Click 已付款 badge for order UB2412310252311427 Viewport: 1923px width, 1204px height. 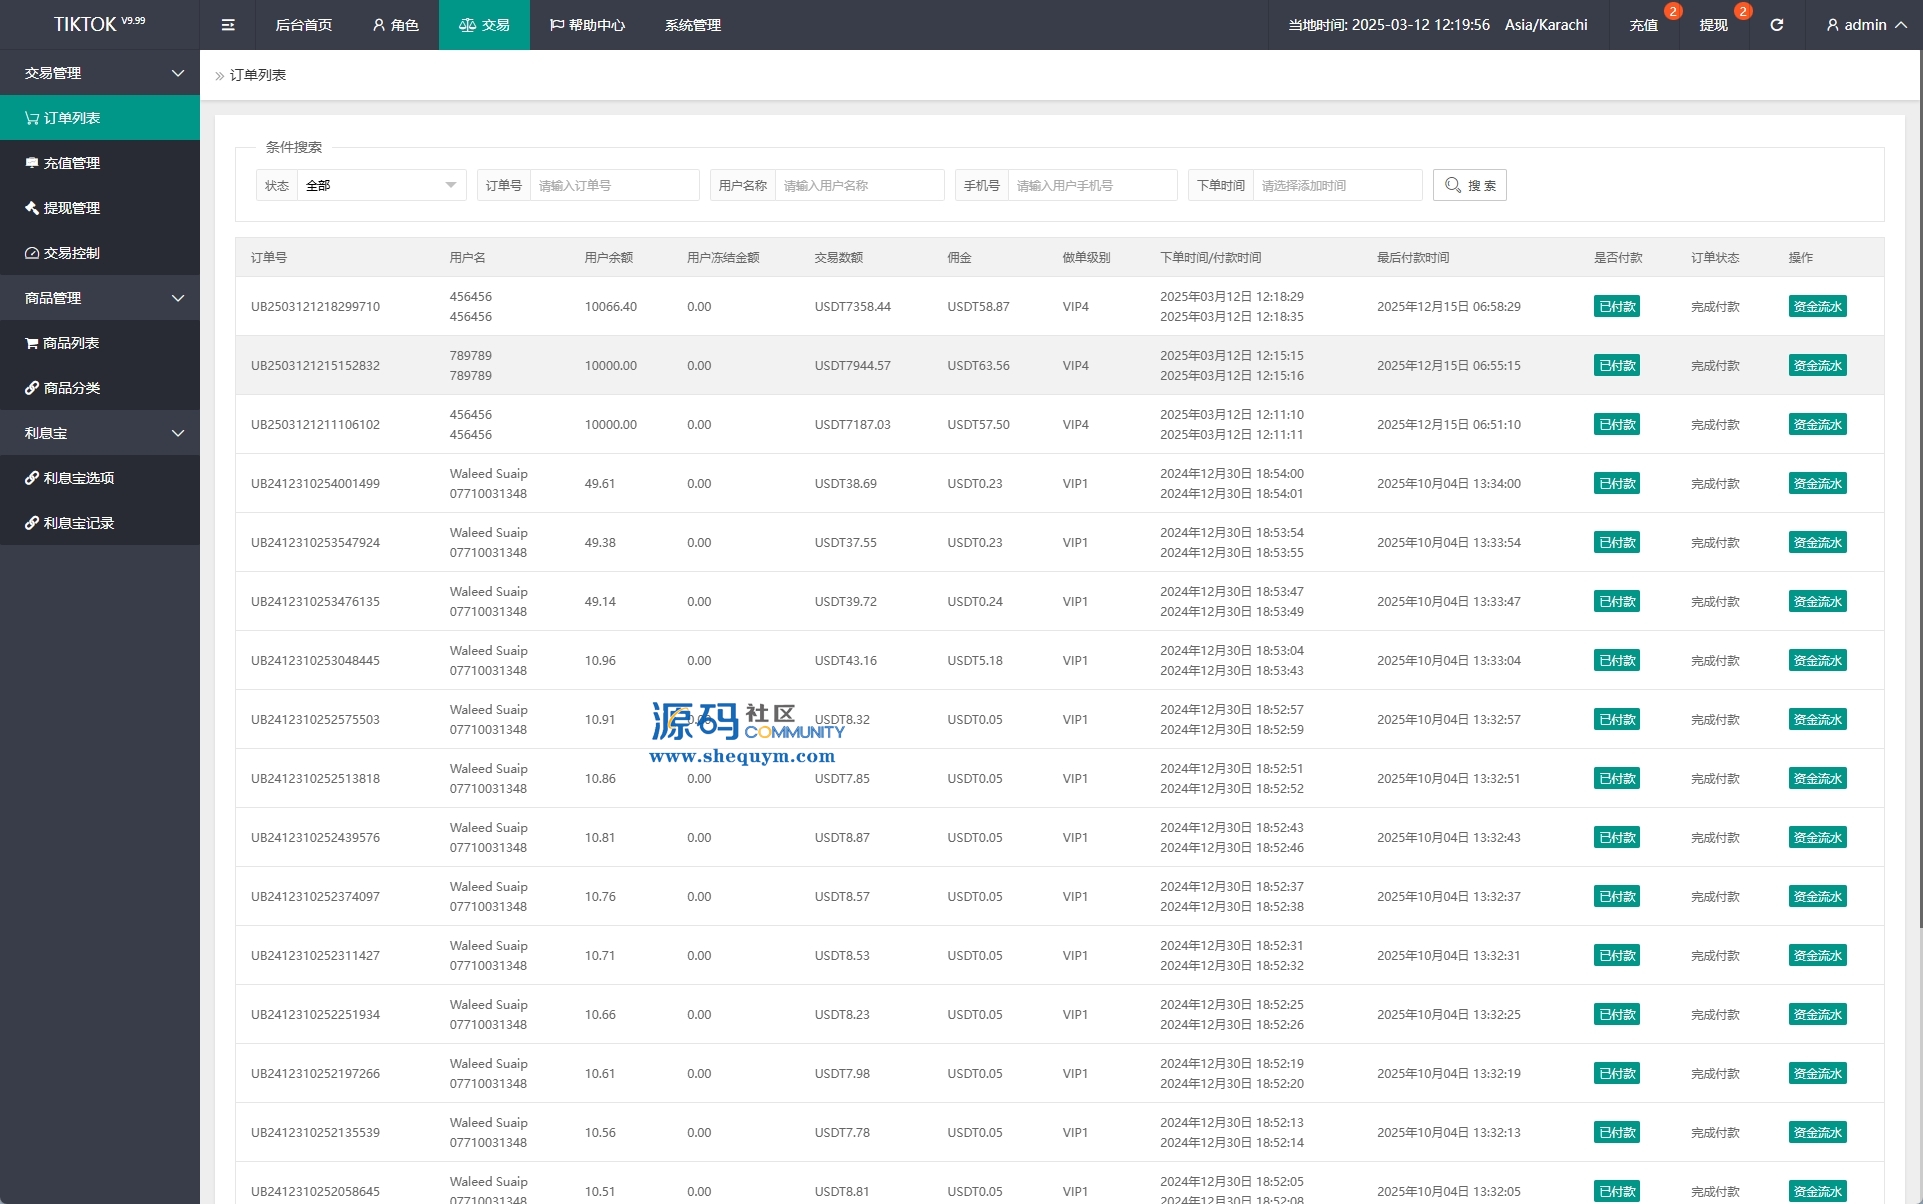click(1616, 955)
